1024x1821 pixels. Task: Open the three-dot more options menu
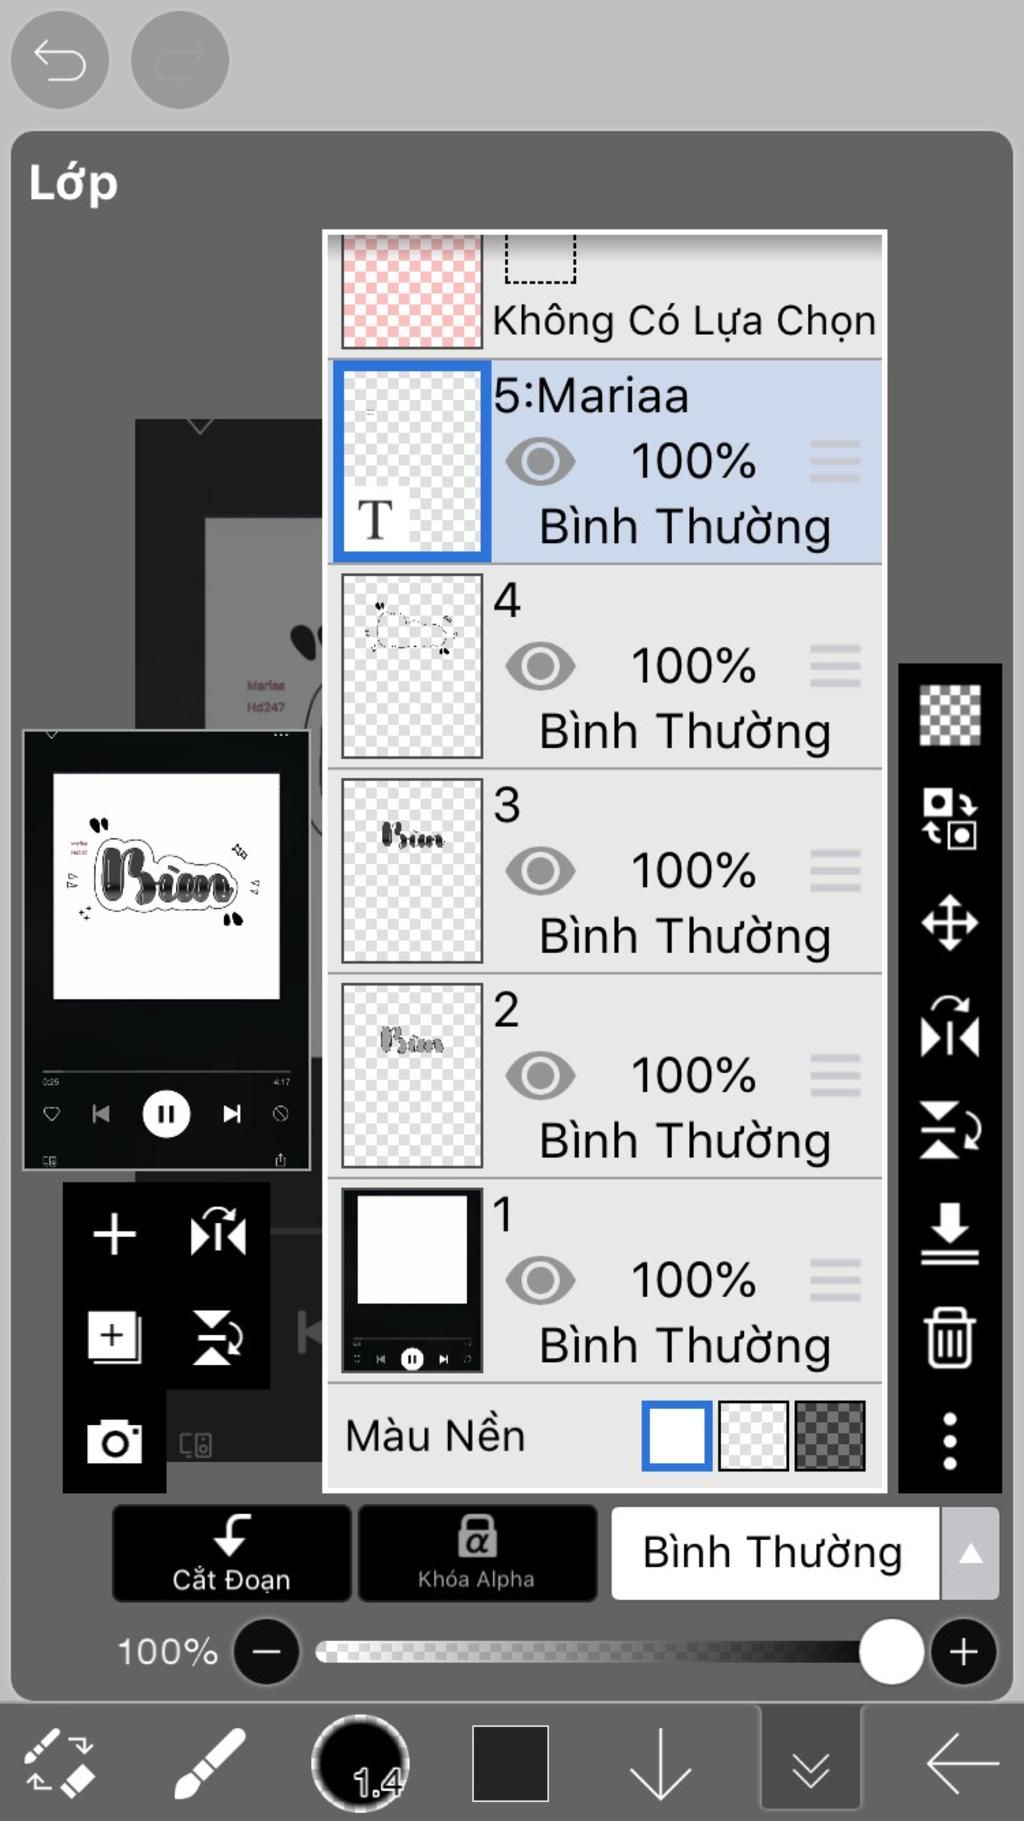(949, 1441)
